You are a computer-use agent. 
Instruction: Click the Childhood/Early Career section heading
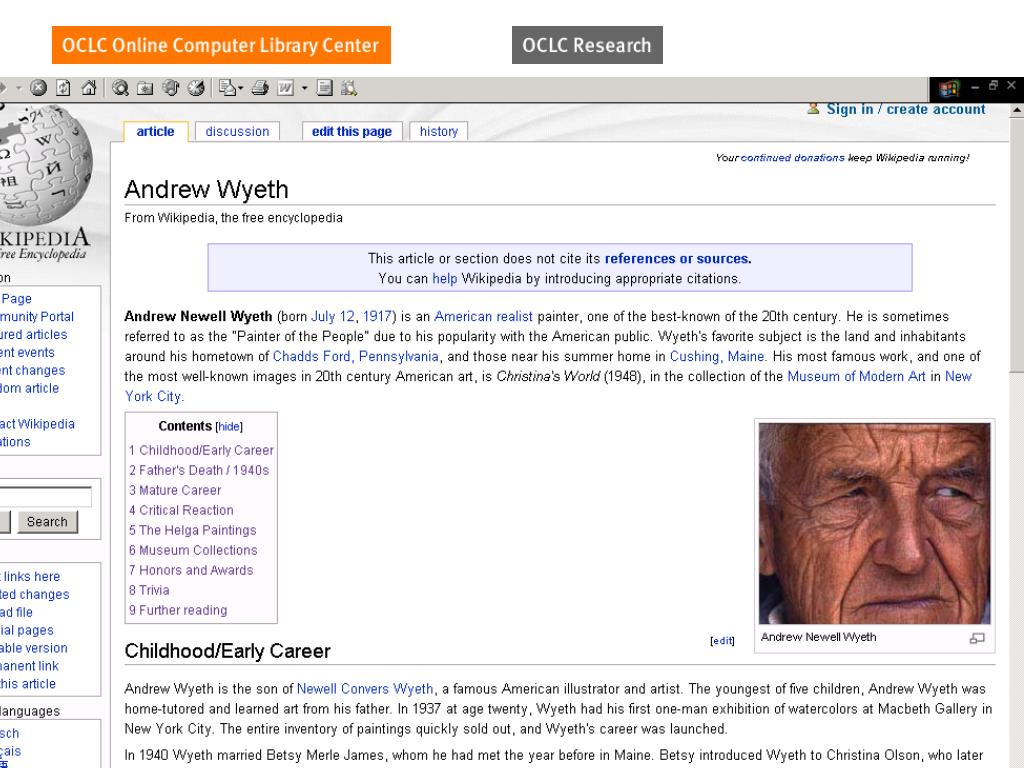tap(227, 651)
